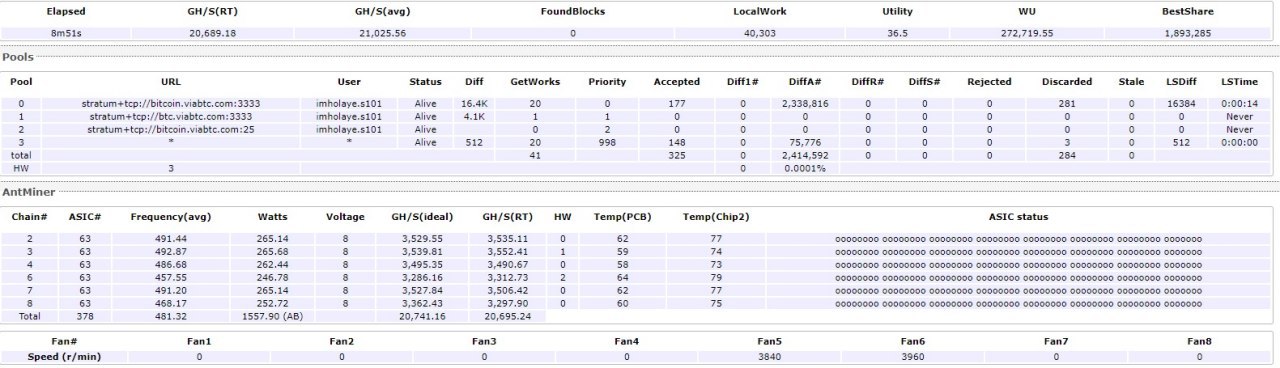Screen dimensions: 1280x368
Task: Click the Speed (r/min) row label
Action: [x=64, y=356]
